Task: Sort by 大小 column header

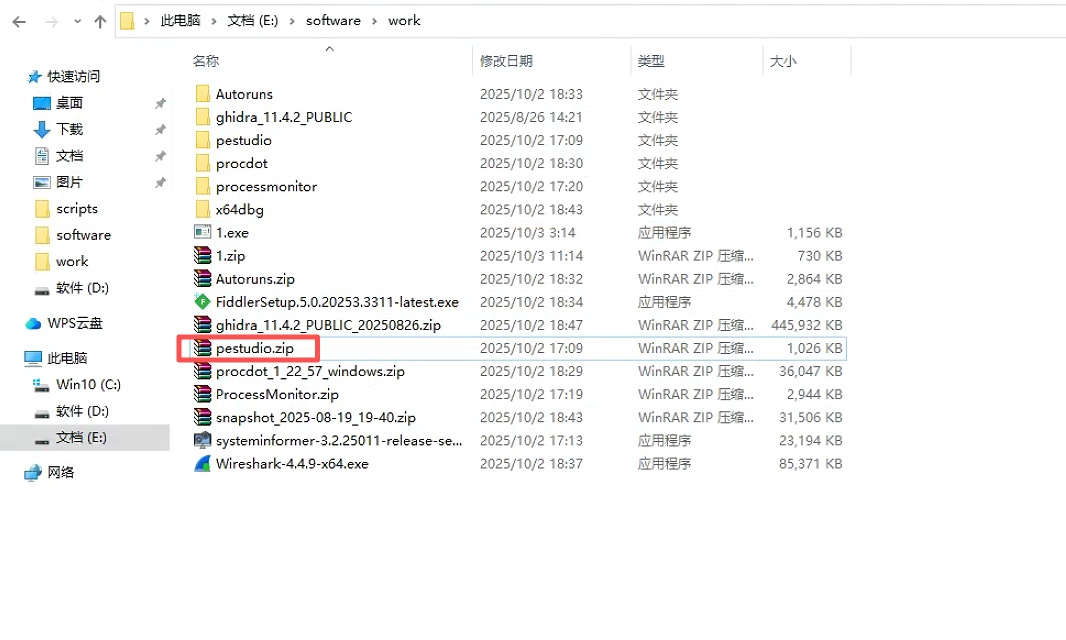Action: [x=783, y=61]
